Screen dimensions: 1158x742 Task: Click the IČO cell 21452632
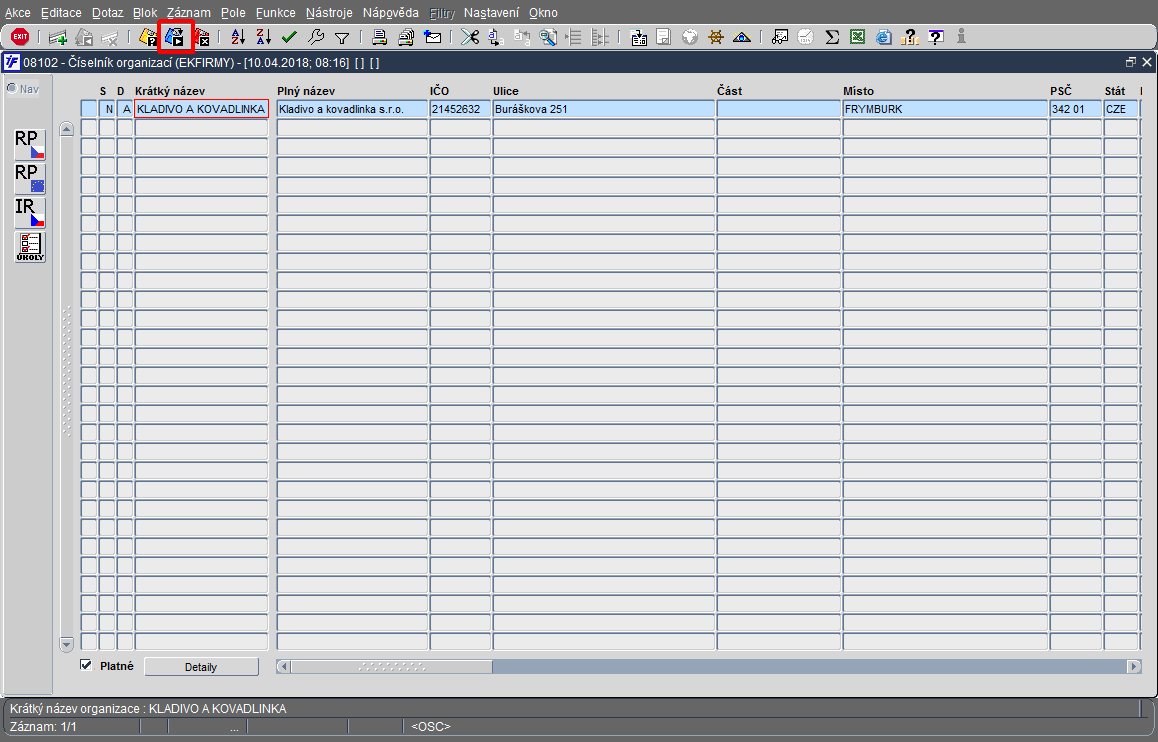click(460, 109)
